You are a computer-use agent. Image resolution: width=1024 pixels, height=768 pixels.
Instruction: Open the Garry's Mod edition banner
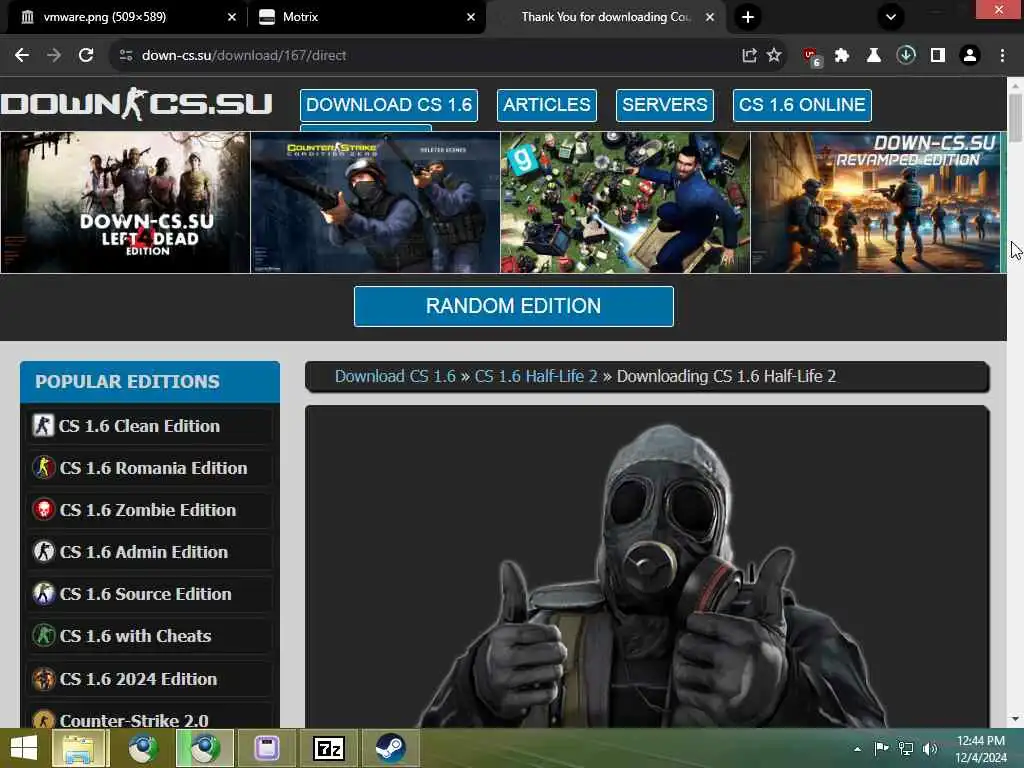coord(626,202)
